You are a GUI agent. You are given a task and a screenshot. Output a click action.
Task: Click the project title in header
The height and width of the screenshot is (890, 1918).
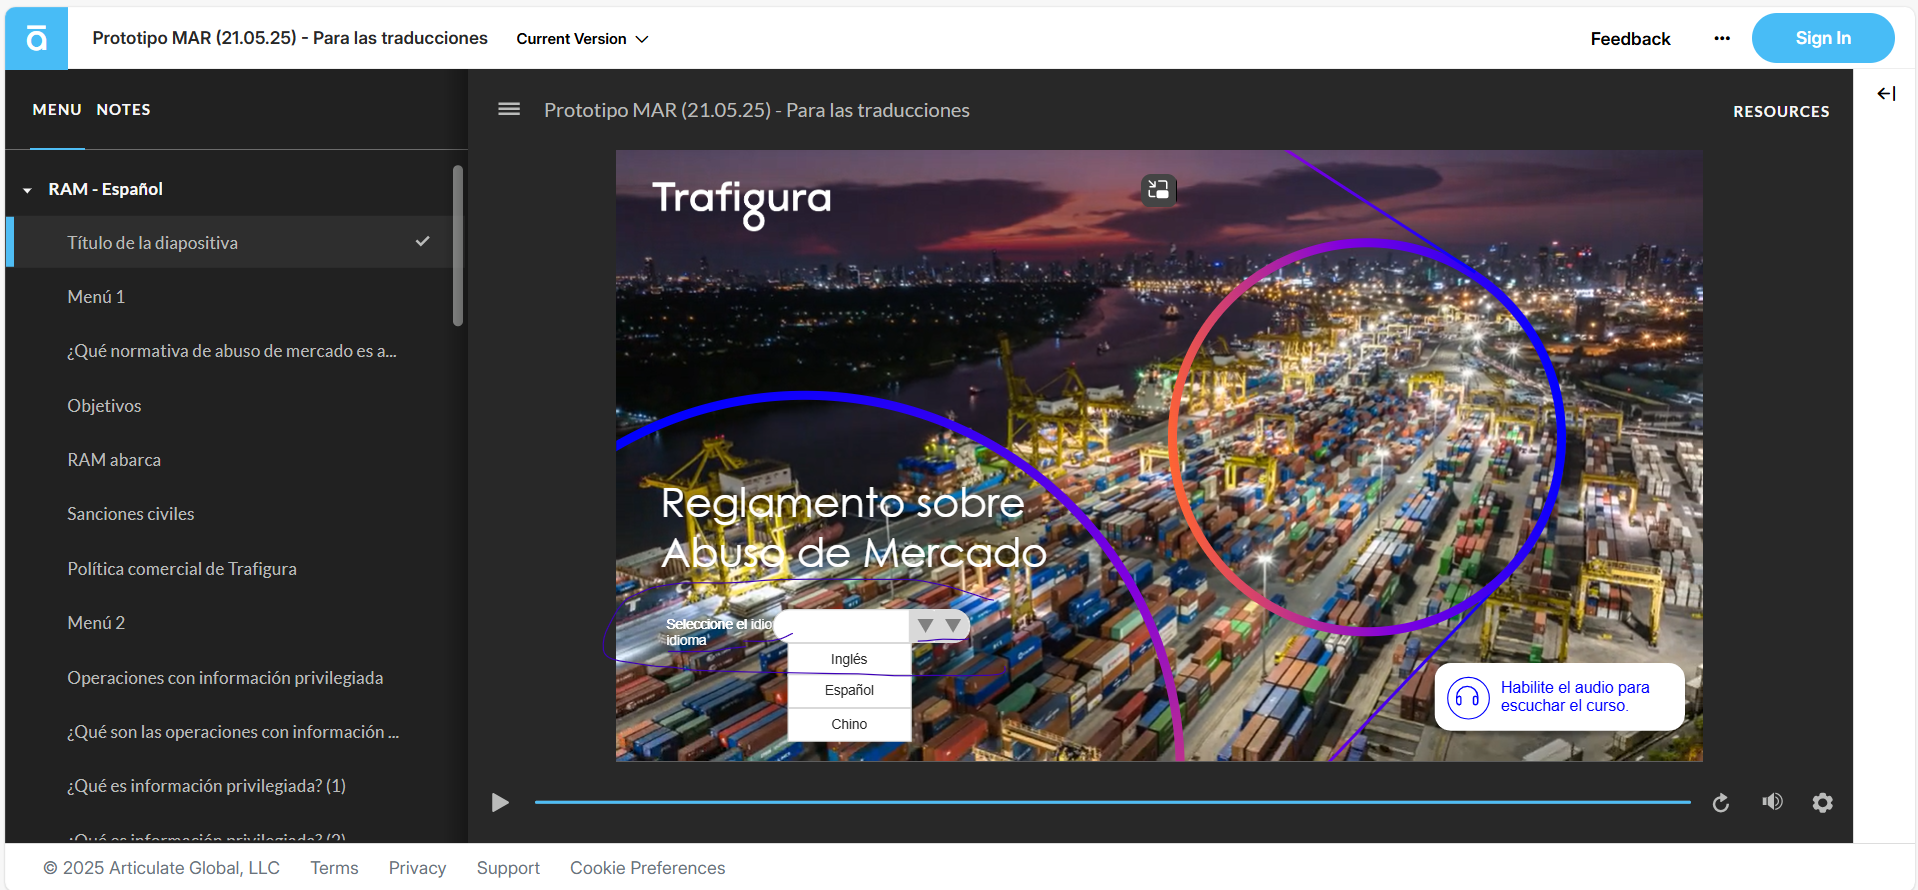point(290,38)
